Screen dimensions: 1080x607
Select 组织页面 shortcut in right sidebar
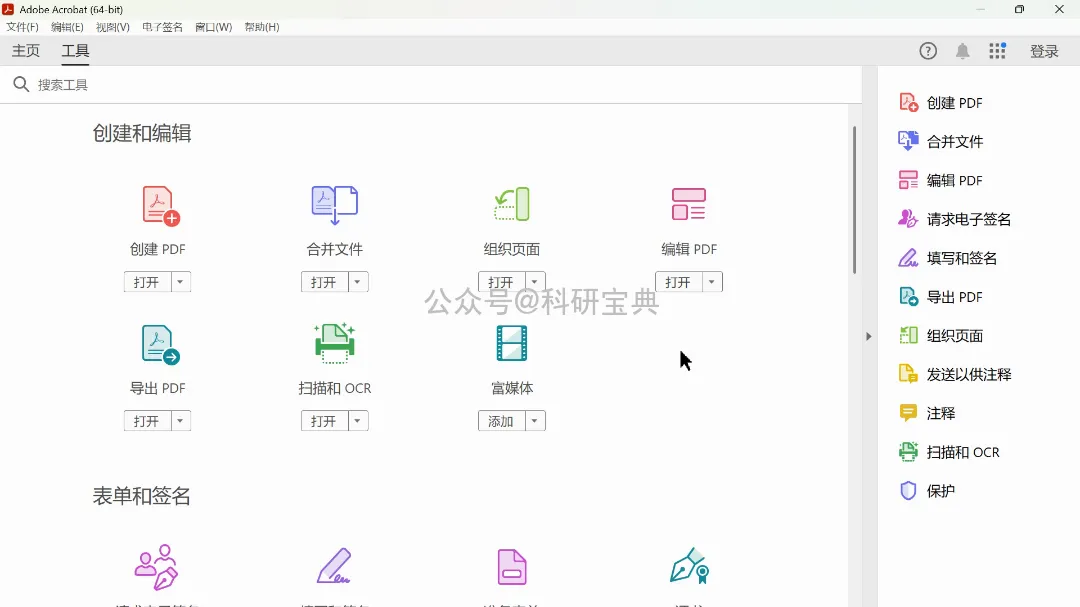click(941, 336)
